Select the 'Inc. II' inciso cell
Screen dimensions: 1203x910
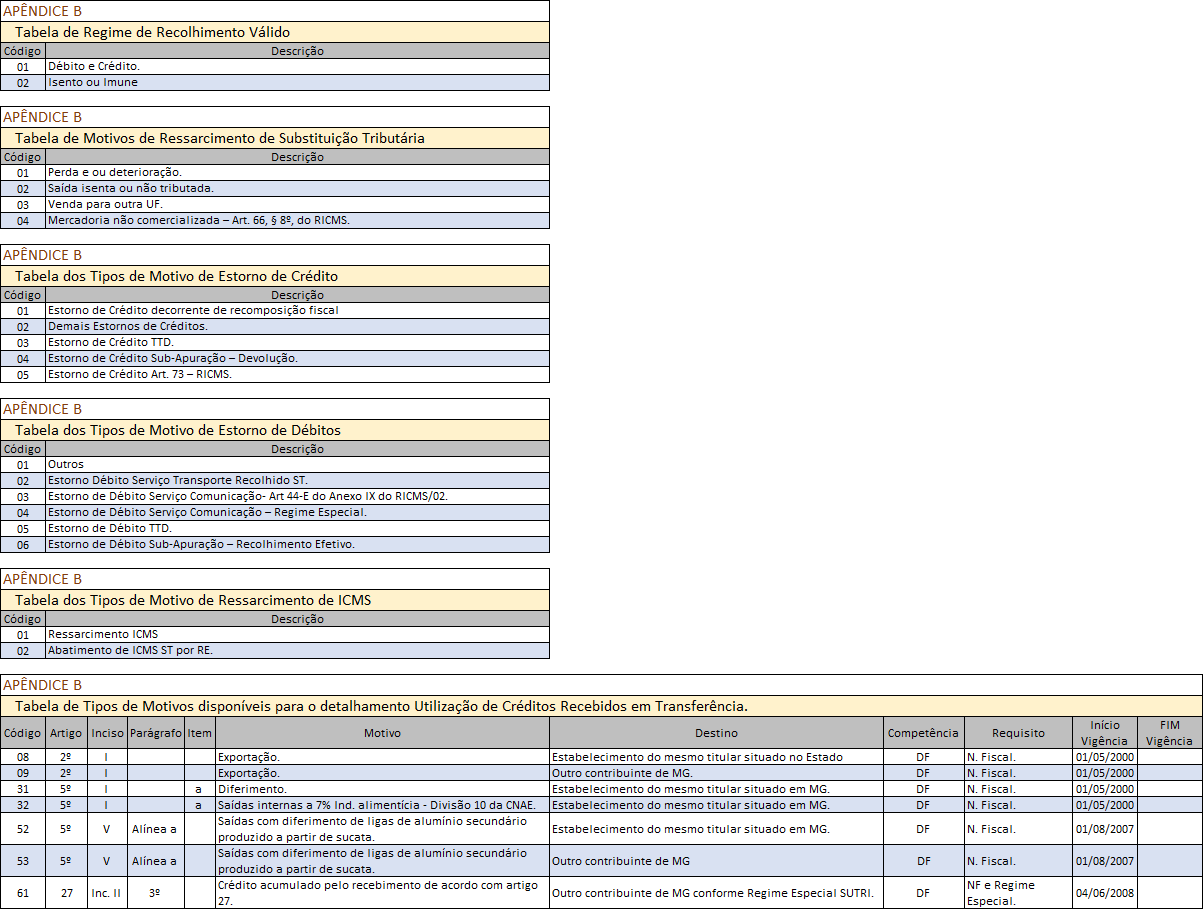click(x=108, y=893)
